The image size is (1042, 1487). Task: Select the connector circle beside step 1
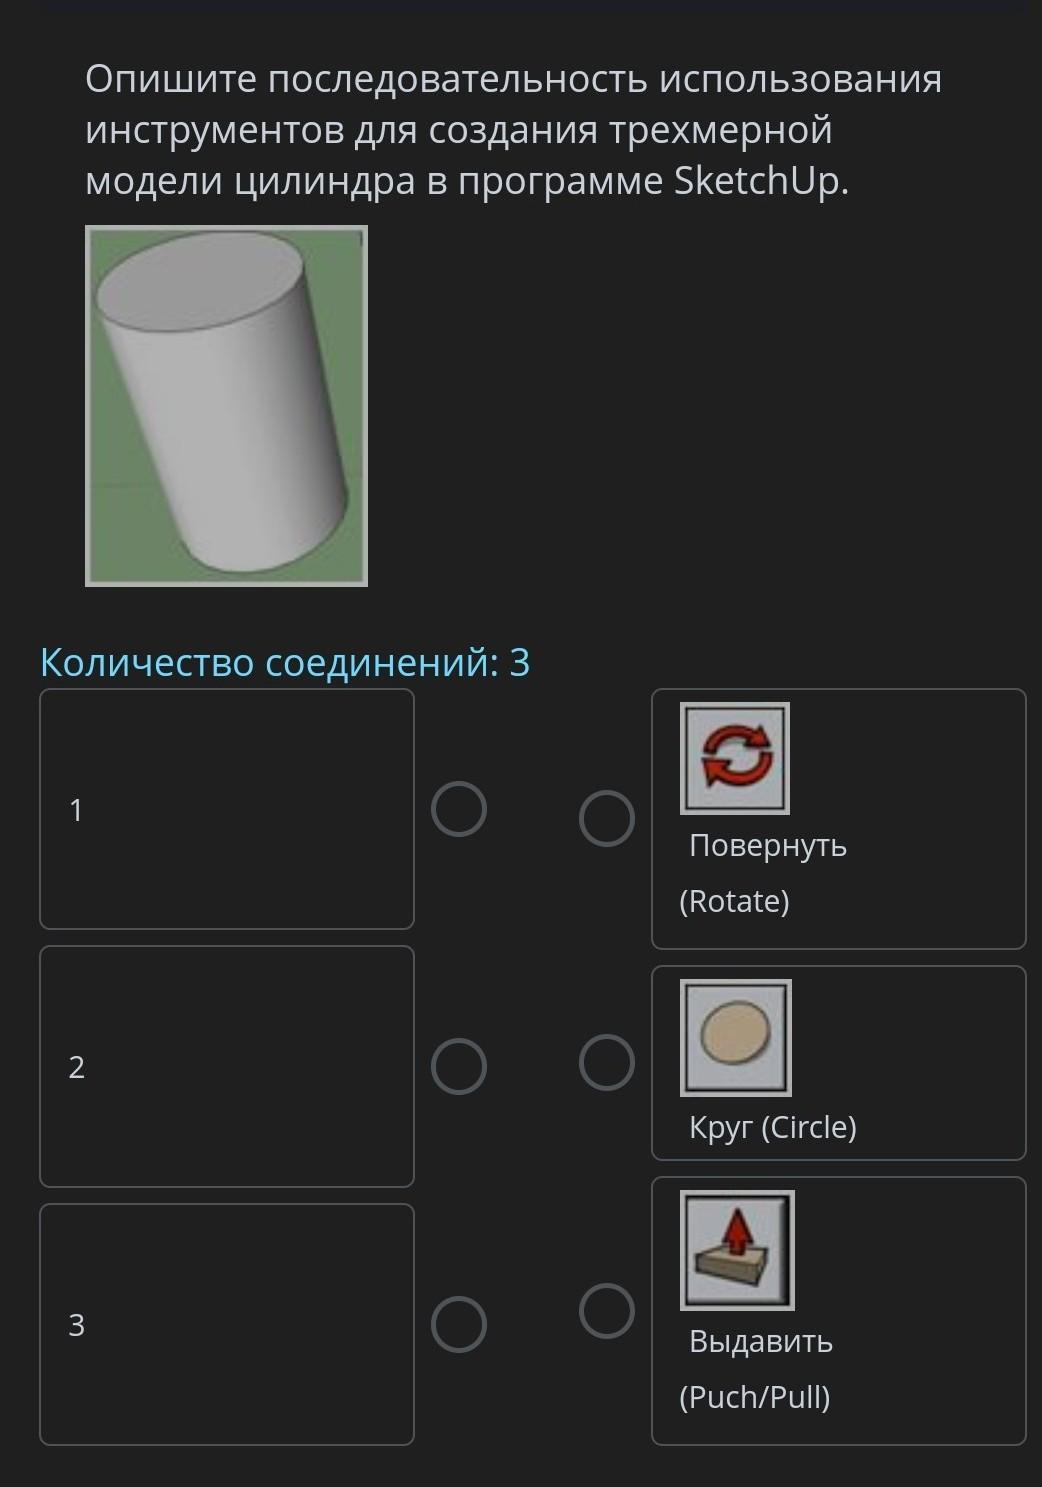[x=459, y=809]
